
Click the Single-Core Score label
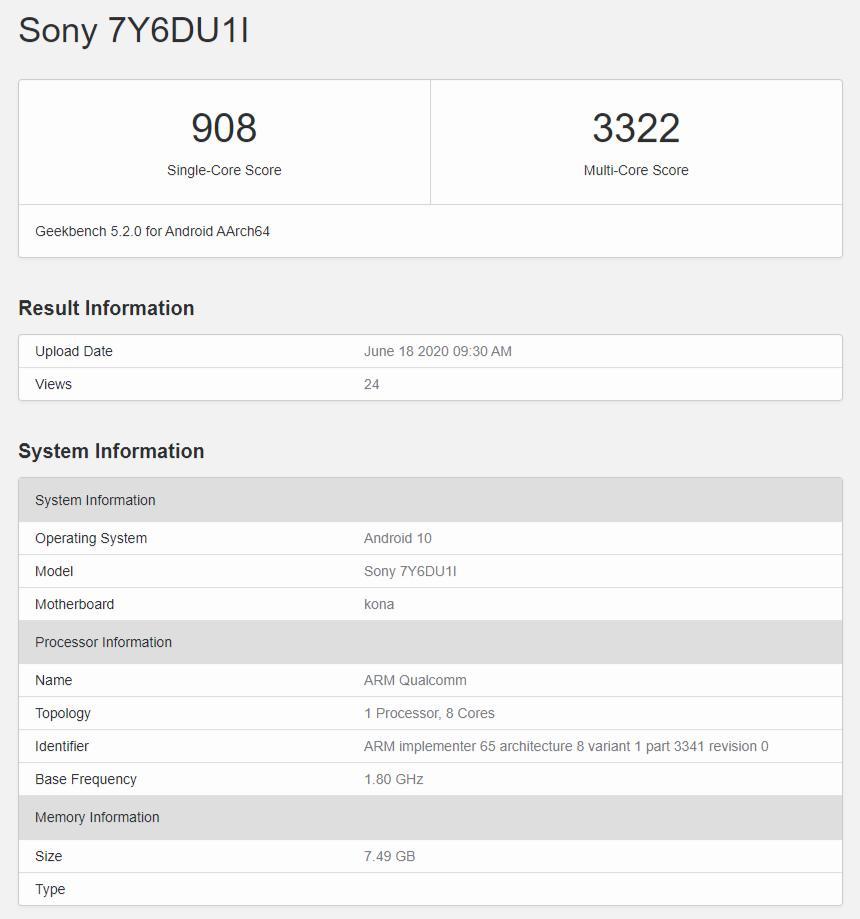(x=224, y=170)
